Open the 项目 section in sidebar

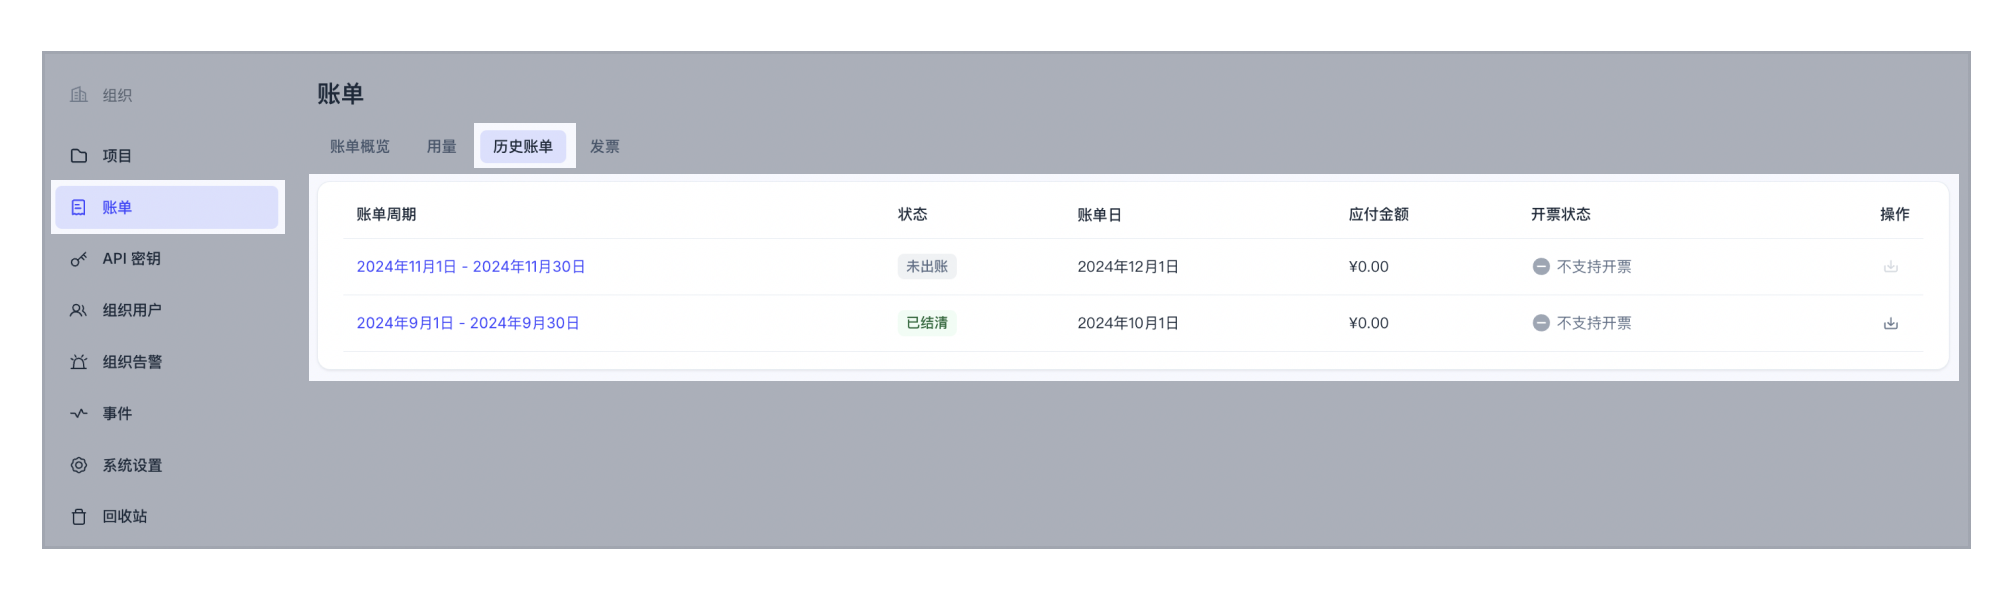pyautogui.click(x=118, y=155)
